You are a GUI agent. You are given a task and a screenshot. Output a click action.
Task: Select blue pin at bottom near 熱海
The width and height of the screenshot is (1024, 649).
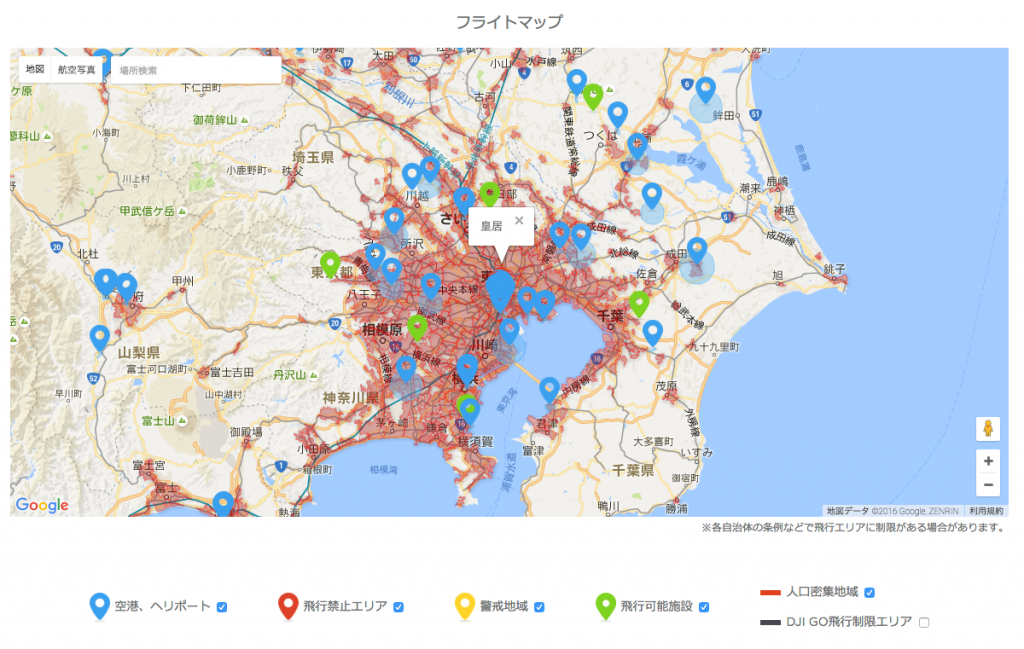[223, 503]
